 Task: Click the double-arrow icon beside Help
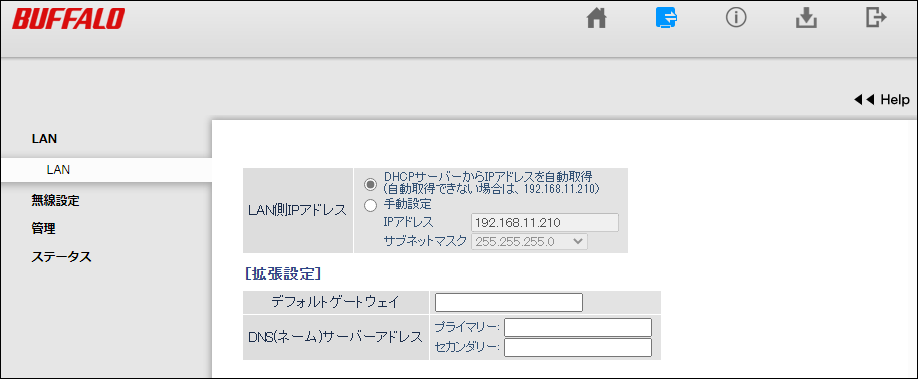pos(864,100)
